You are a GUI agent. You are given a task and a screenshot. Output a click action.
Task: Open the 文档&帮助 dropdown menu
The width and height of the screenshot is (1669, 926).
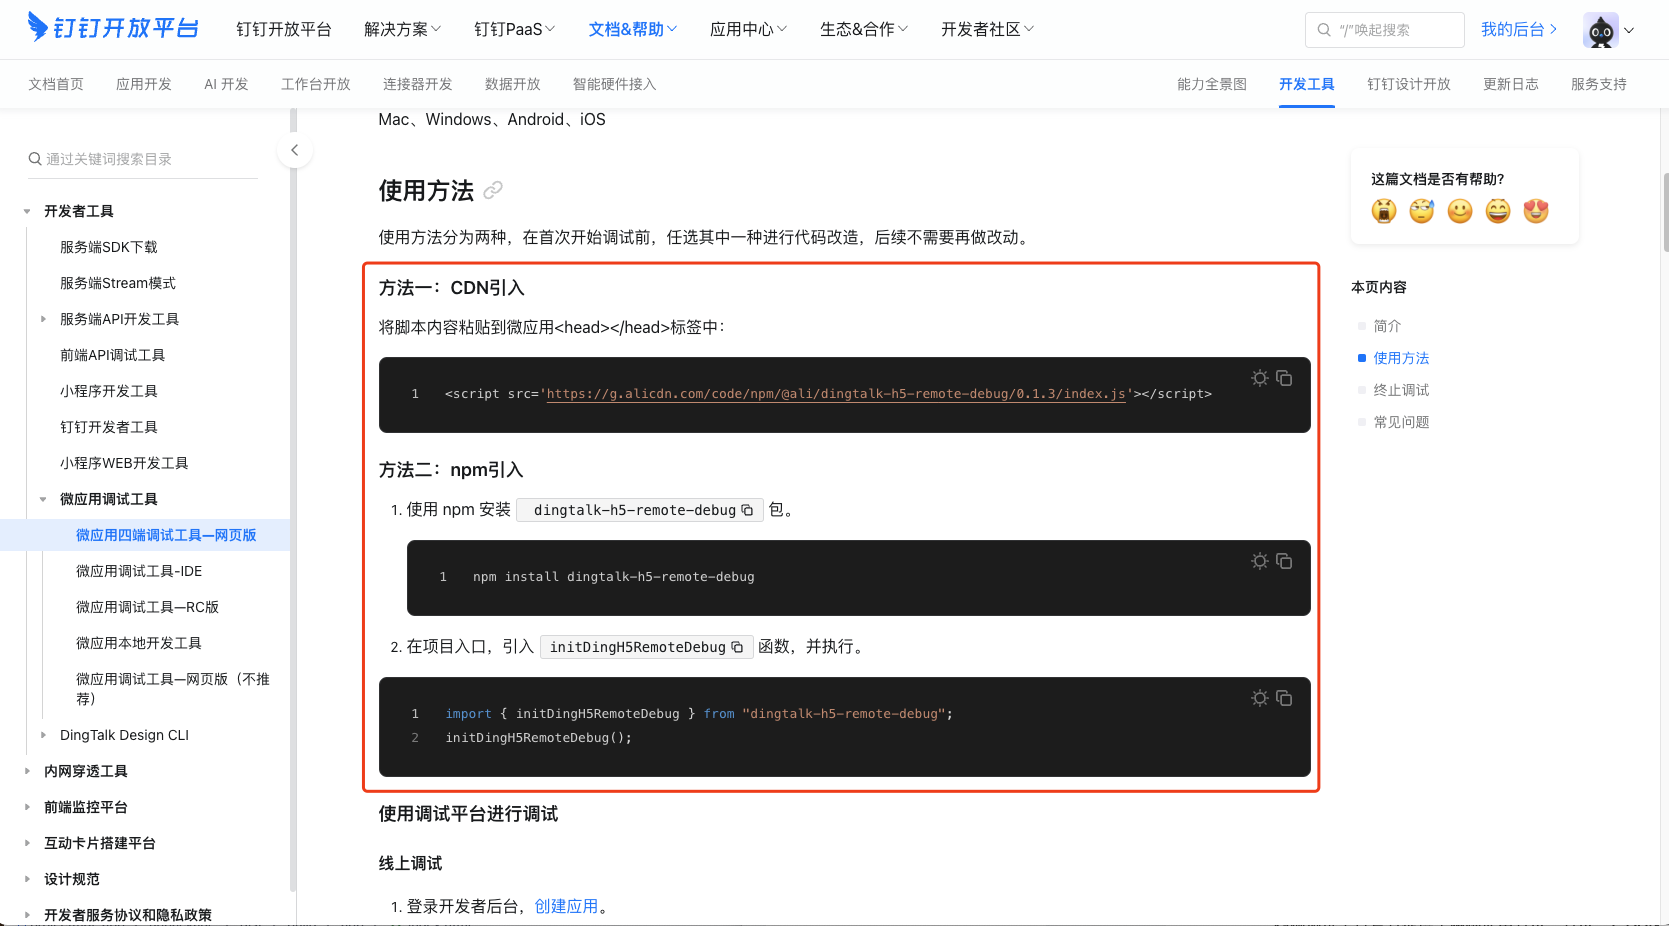pyautogui.click(x=633, y=30)
